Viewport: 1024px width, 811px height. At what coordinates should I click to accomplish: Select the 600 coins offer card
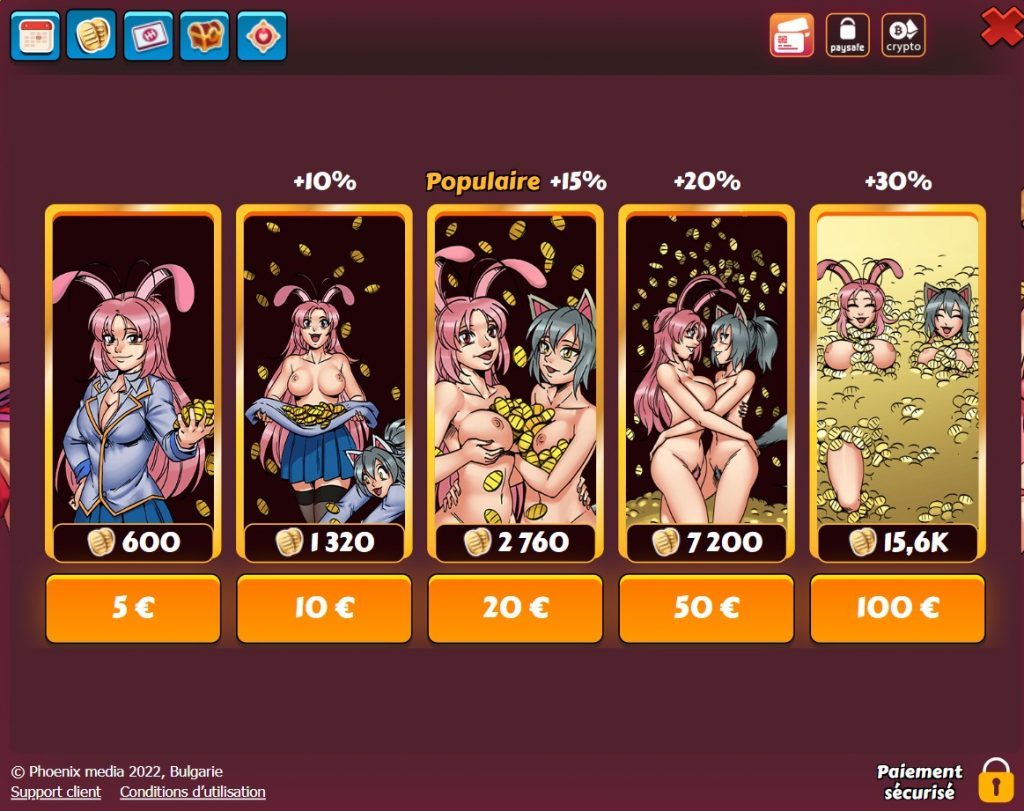pyautogui.click(x=133, y=383)
